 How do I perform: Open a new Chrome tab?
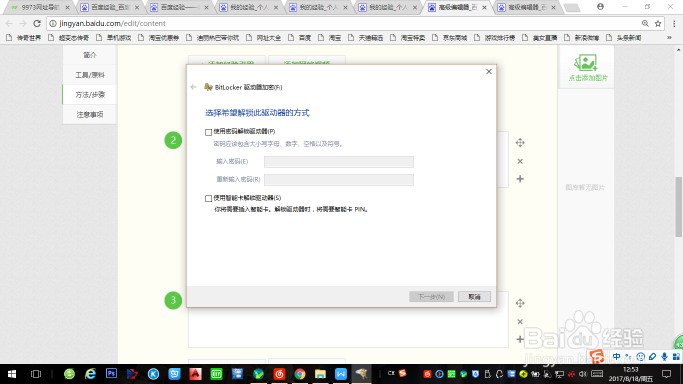pyautogui.click(x=571, y=7)
